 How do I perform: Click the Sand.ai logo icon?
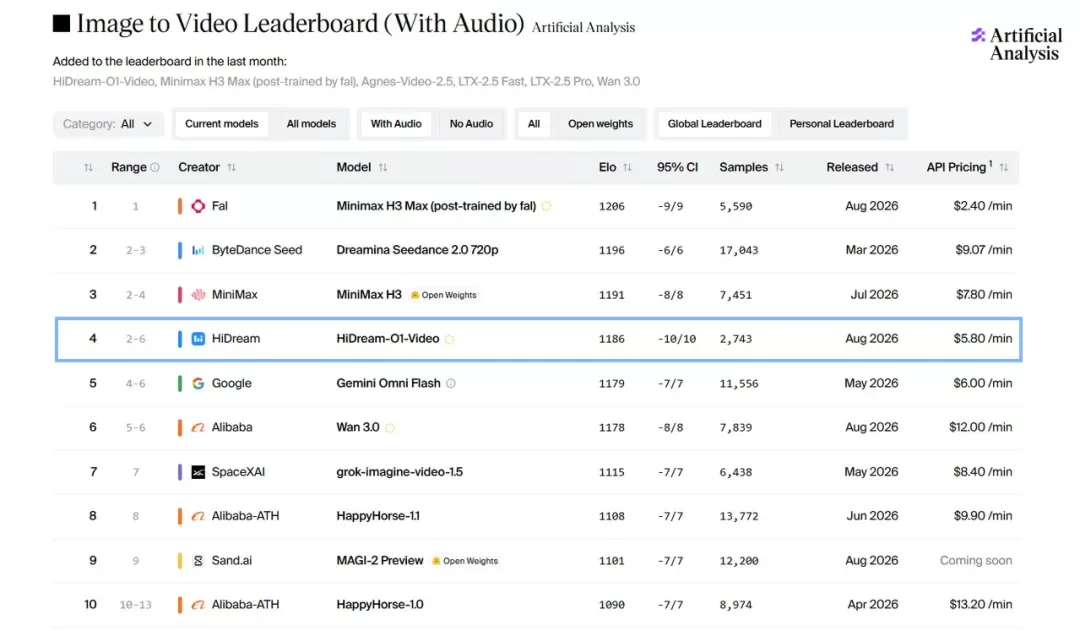point(198,561)
